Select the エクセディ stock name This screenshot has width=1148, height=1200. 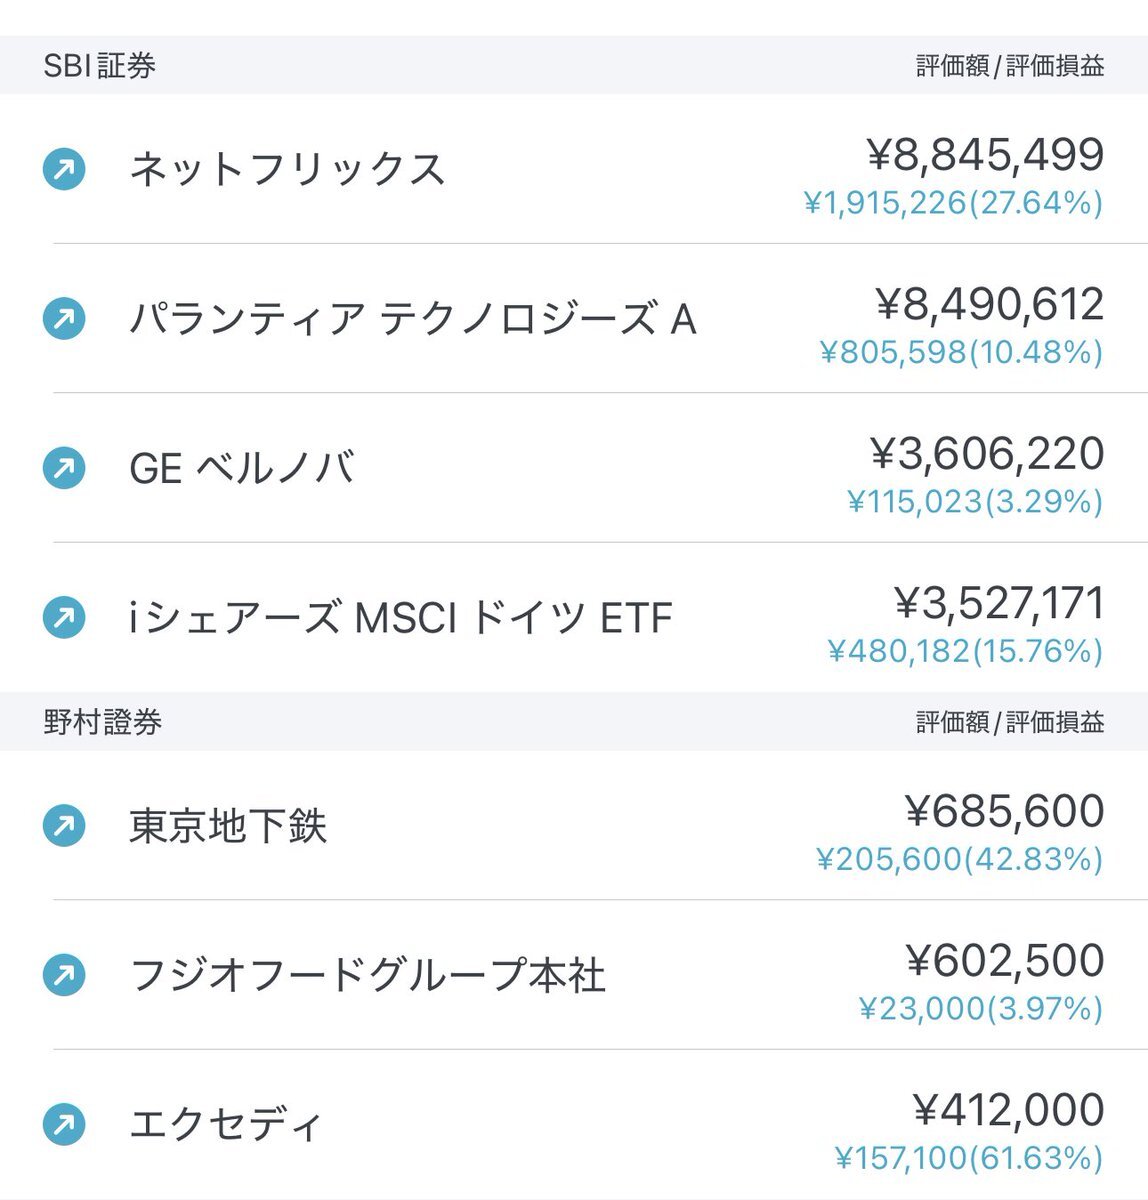(x=226, y=1125)
